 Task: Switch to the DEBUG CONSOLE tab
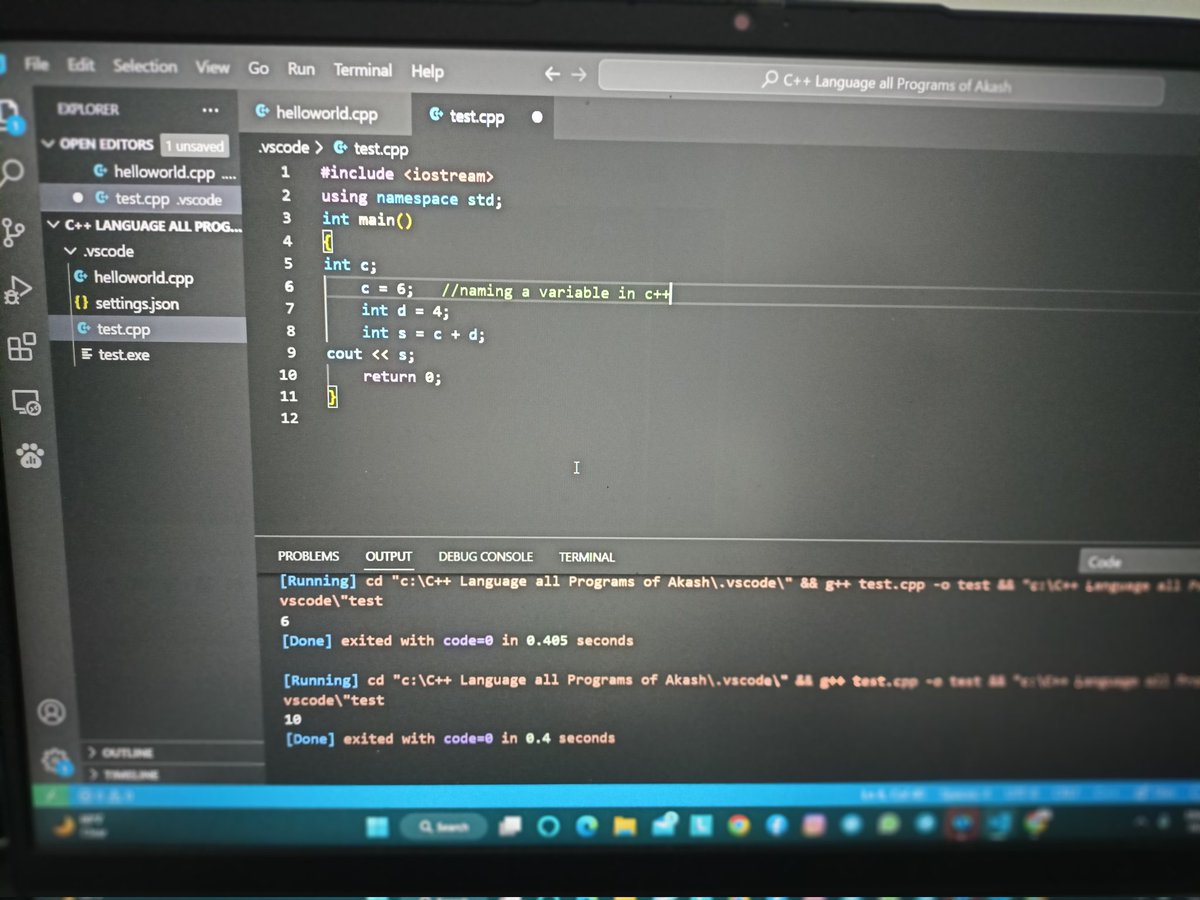coord(485,557)
